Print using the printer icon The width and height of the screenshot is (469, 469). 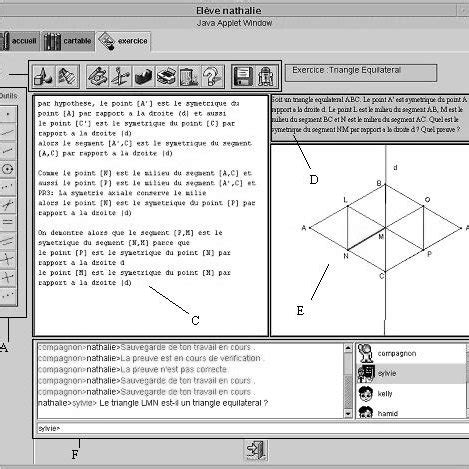tap(166, 76)
